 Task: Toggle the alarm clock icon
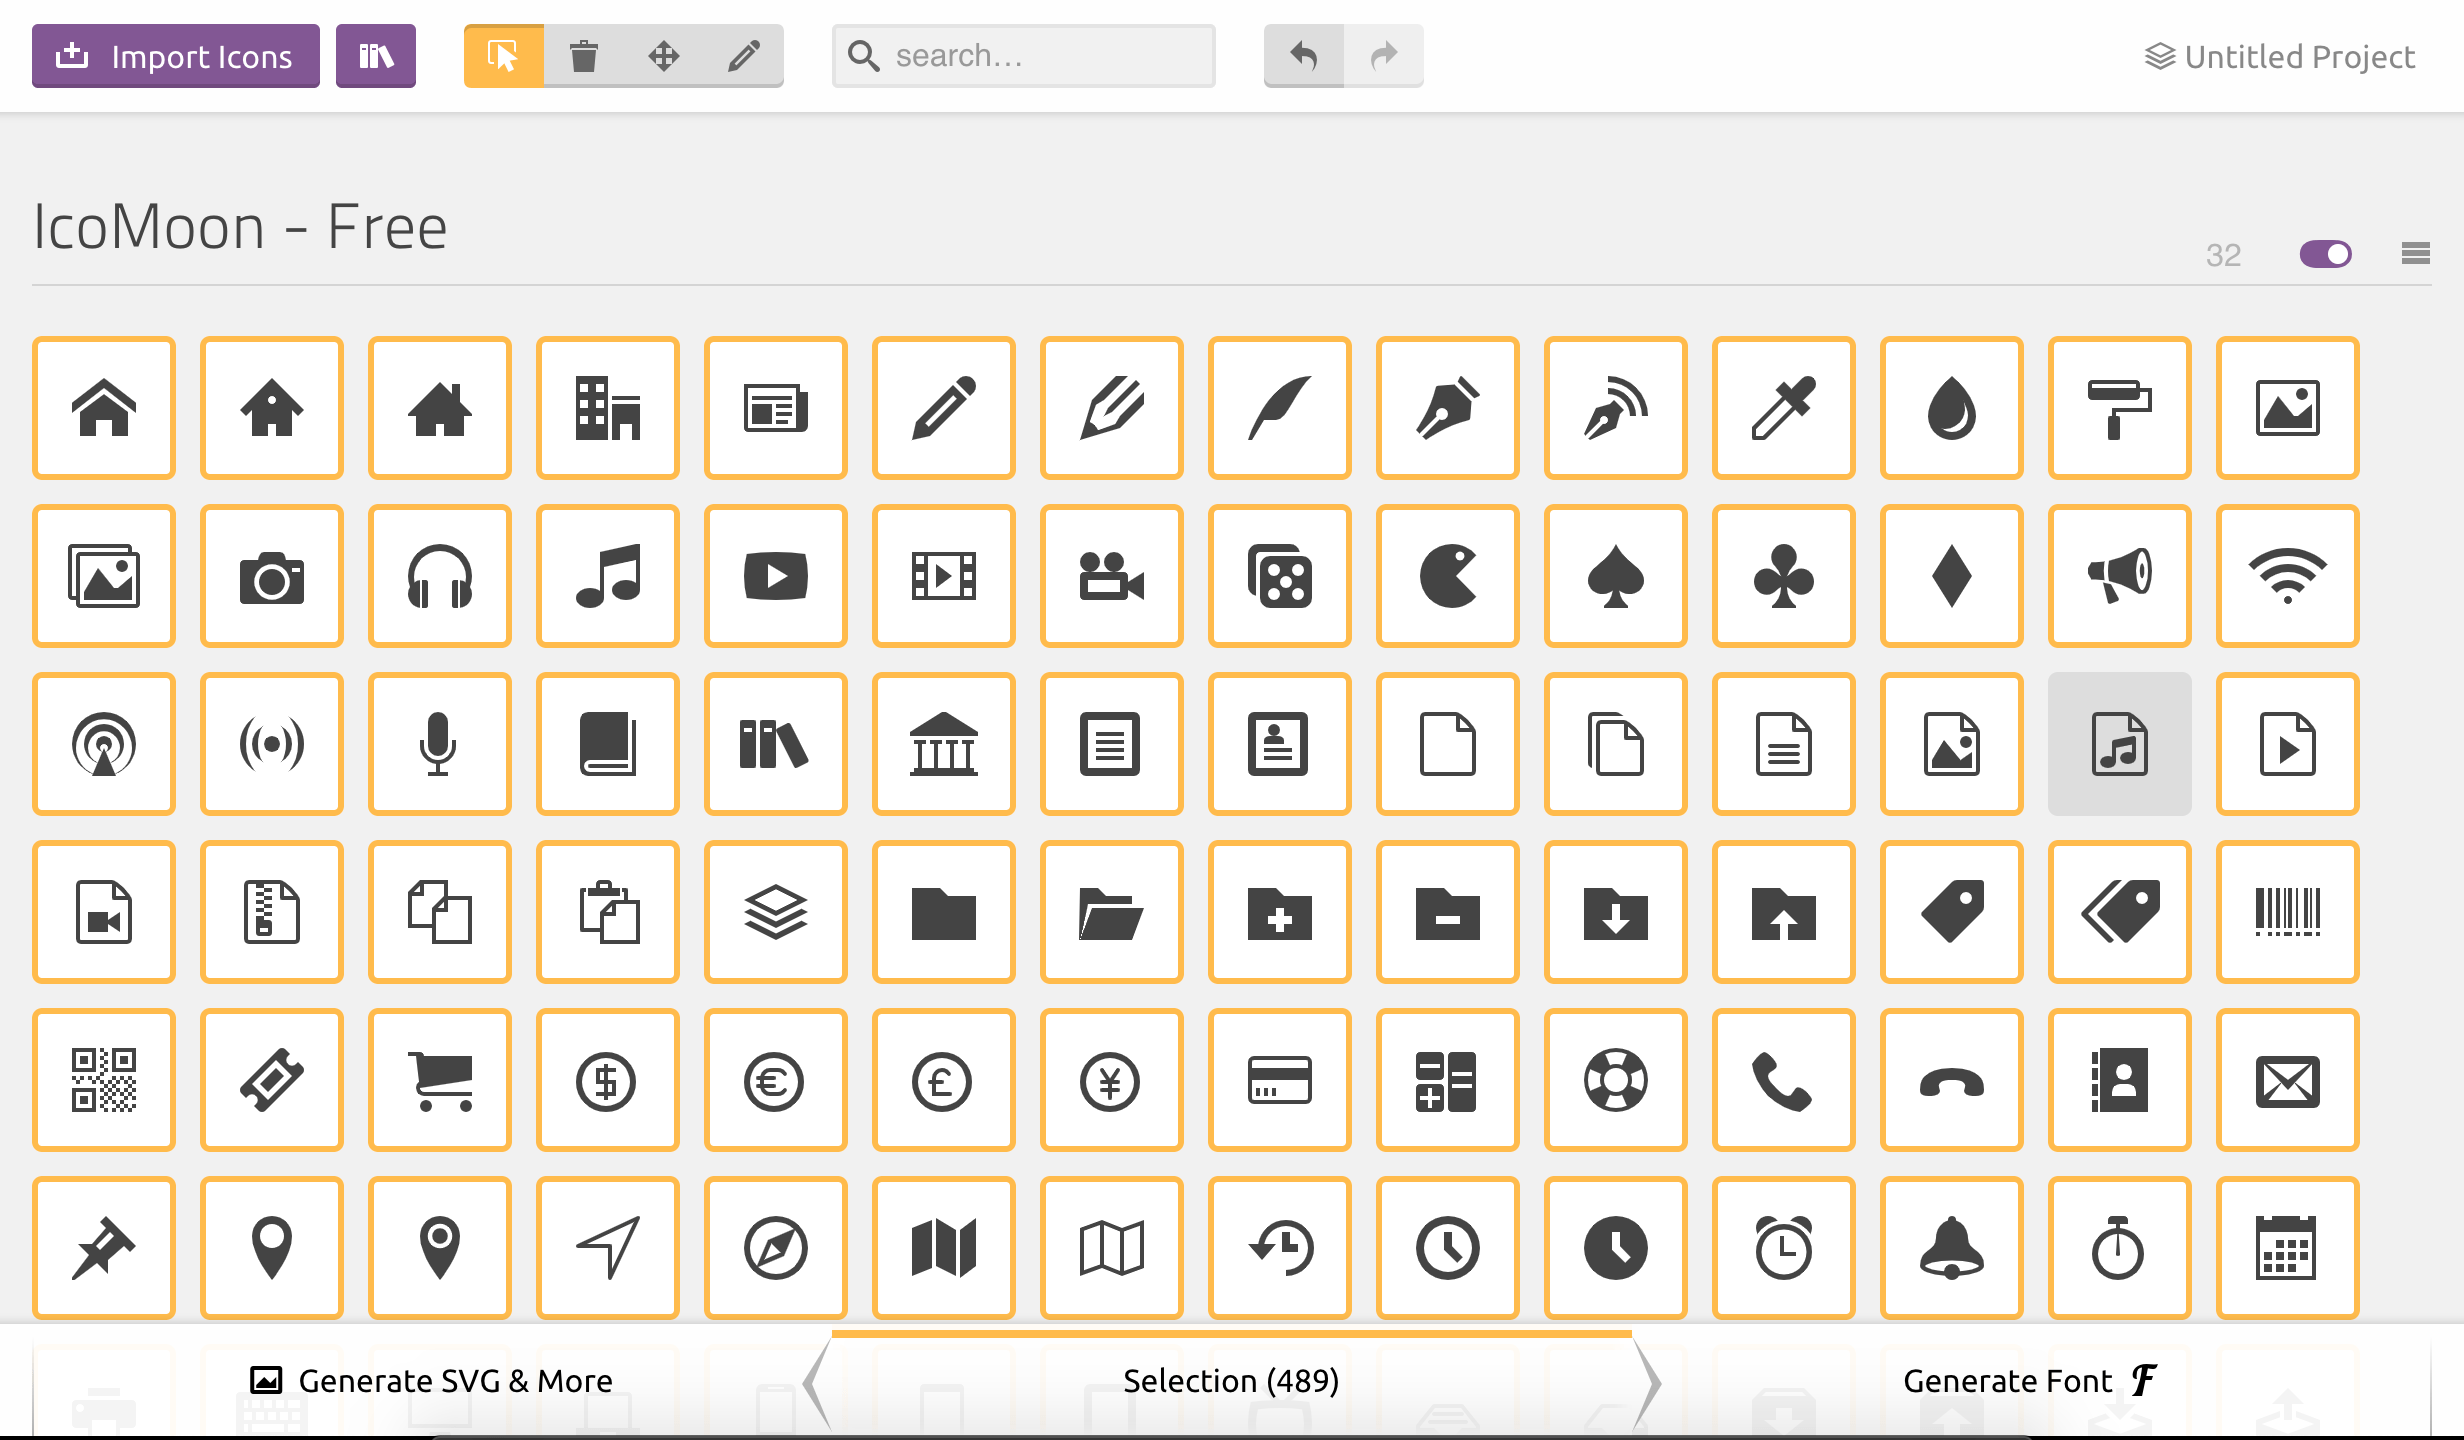click(1784, 1248)
